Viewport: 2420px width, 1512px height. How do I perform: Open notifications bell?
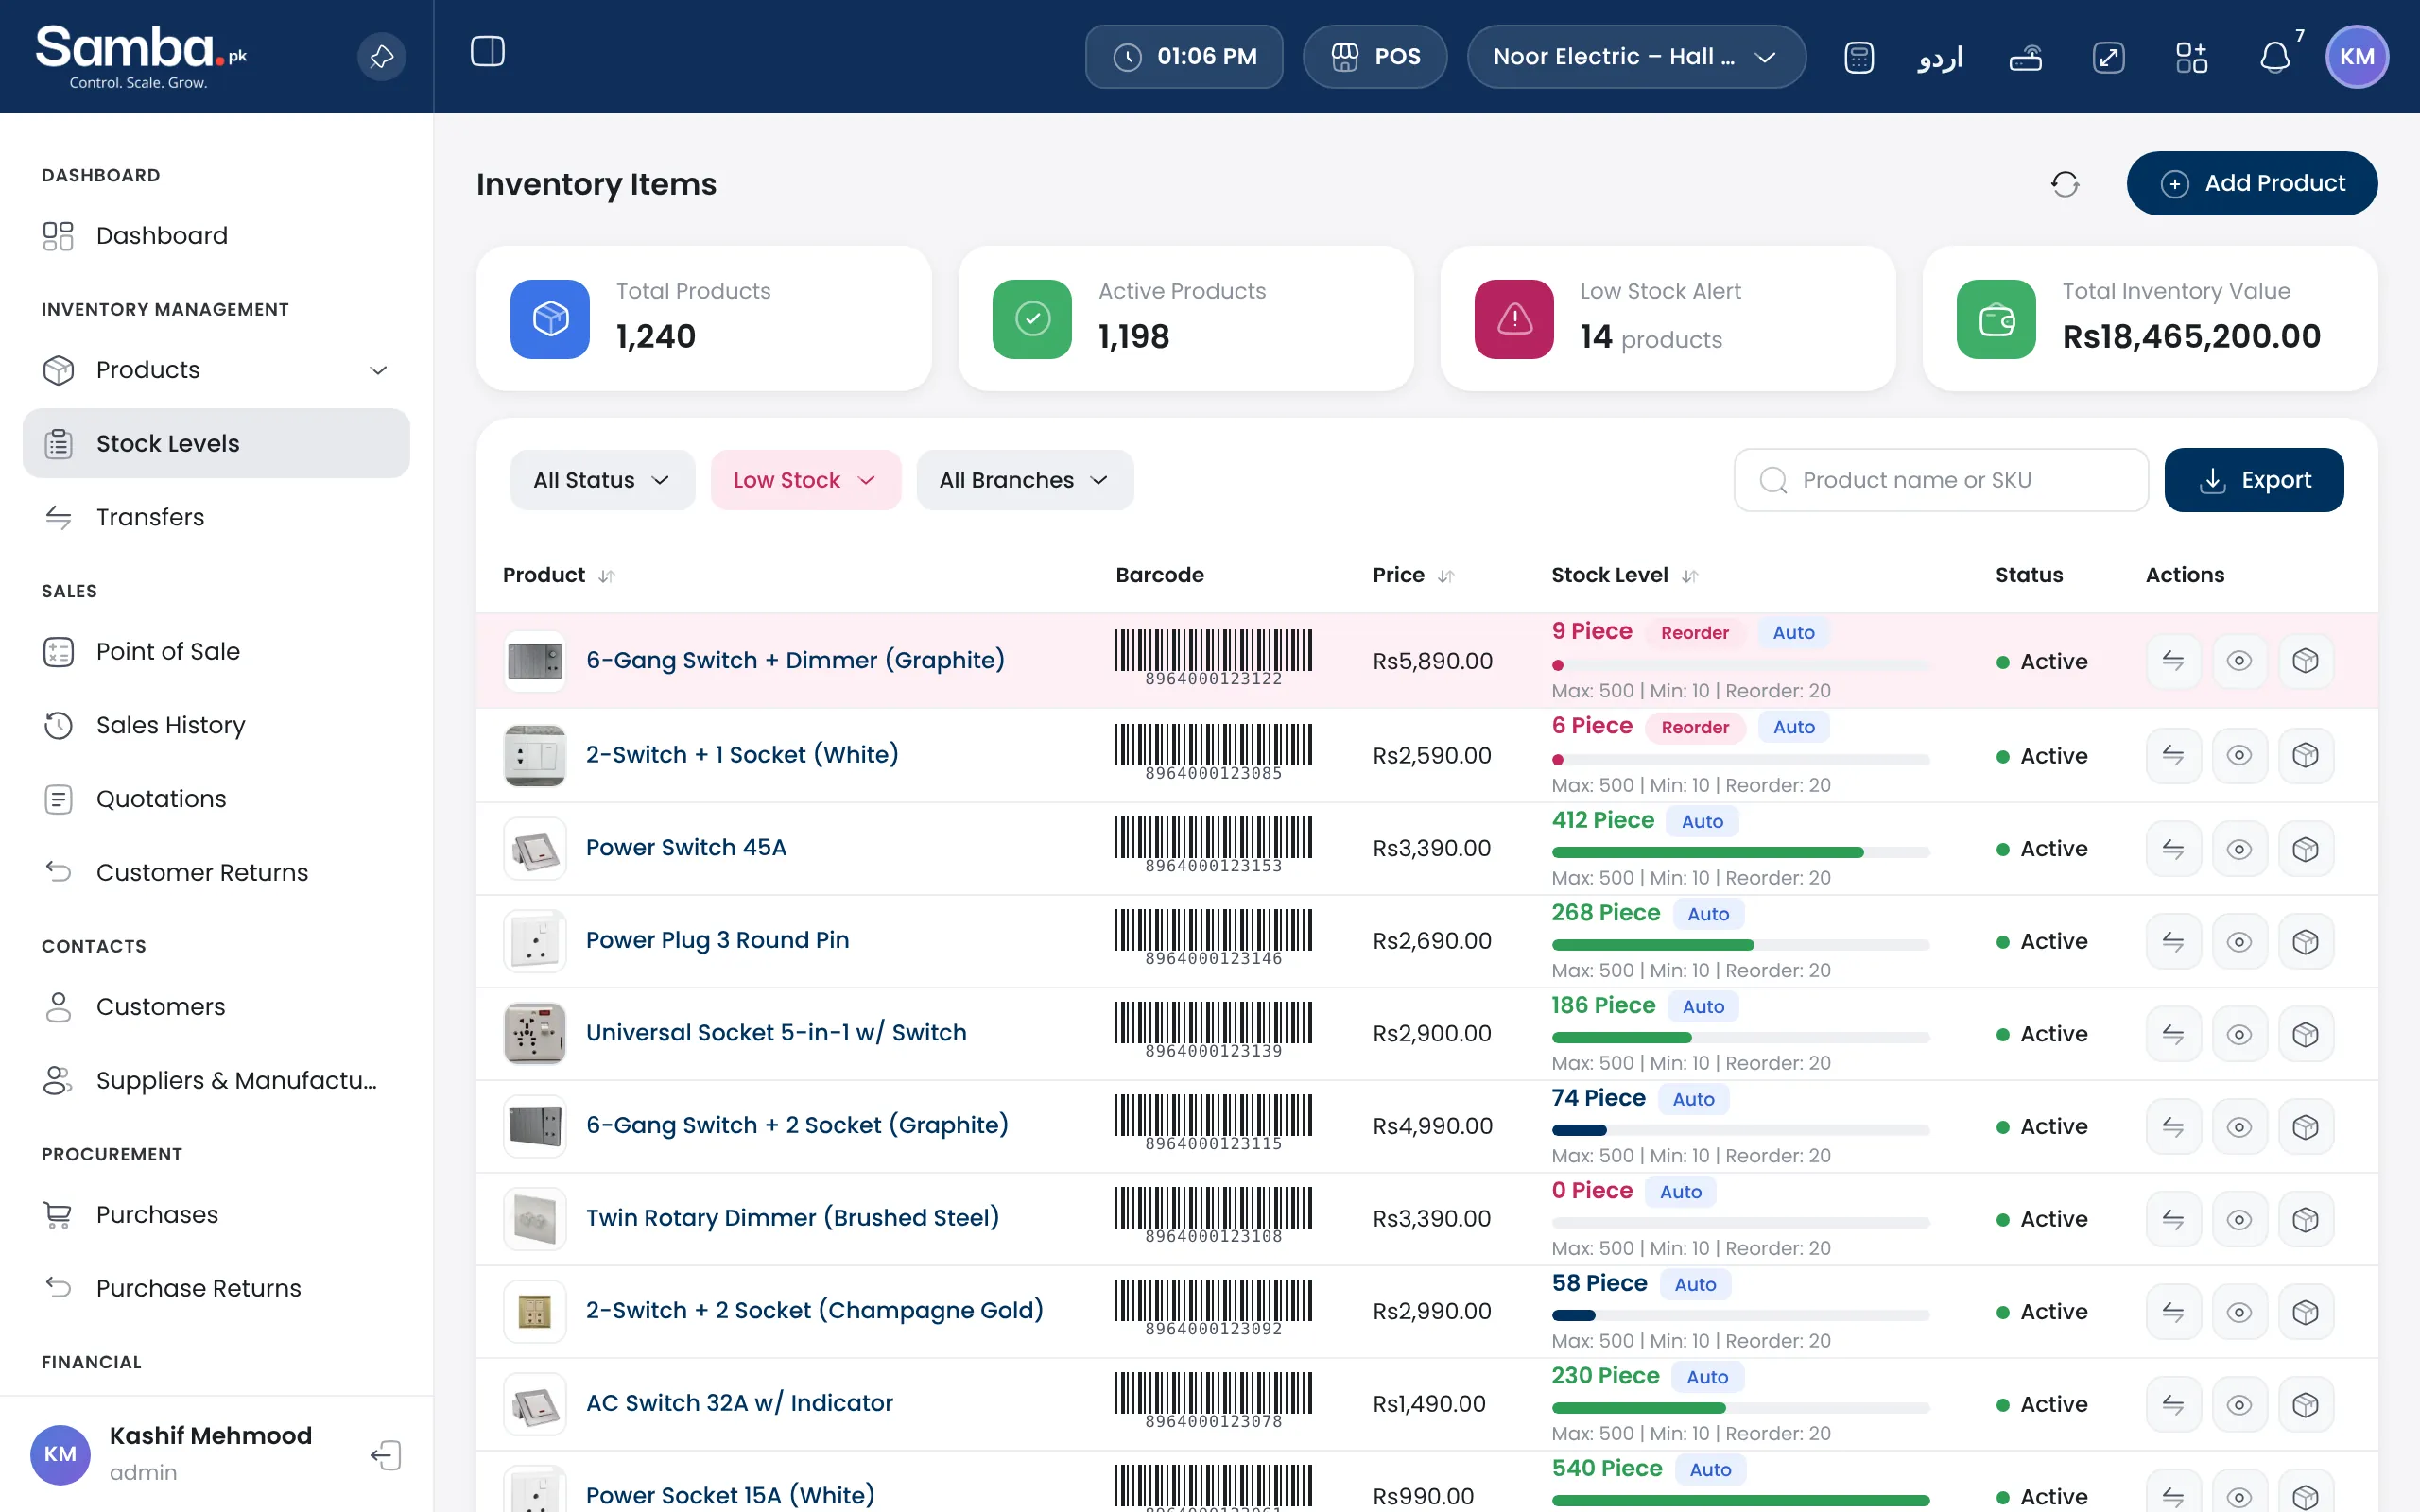tap(2275, 57)
